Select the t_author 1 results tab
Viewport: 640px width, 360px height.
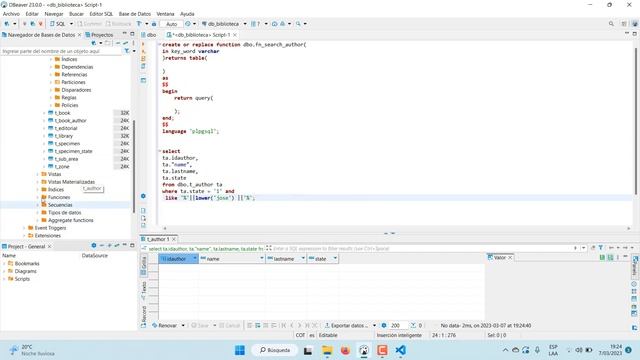click(x=158, y=239)
